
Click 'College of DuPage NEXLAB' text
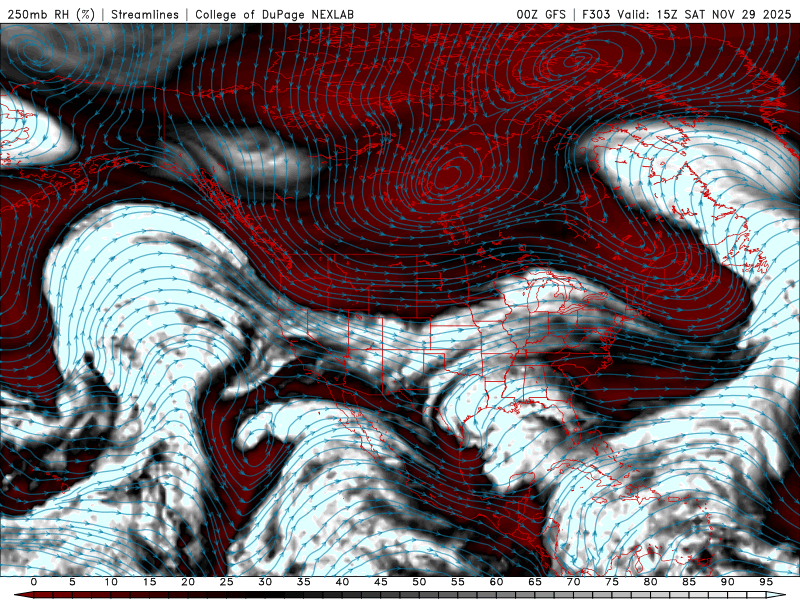(274, 14)
